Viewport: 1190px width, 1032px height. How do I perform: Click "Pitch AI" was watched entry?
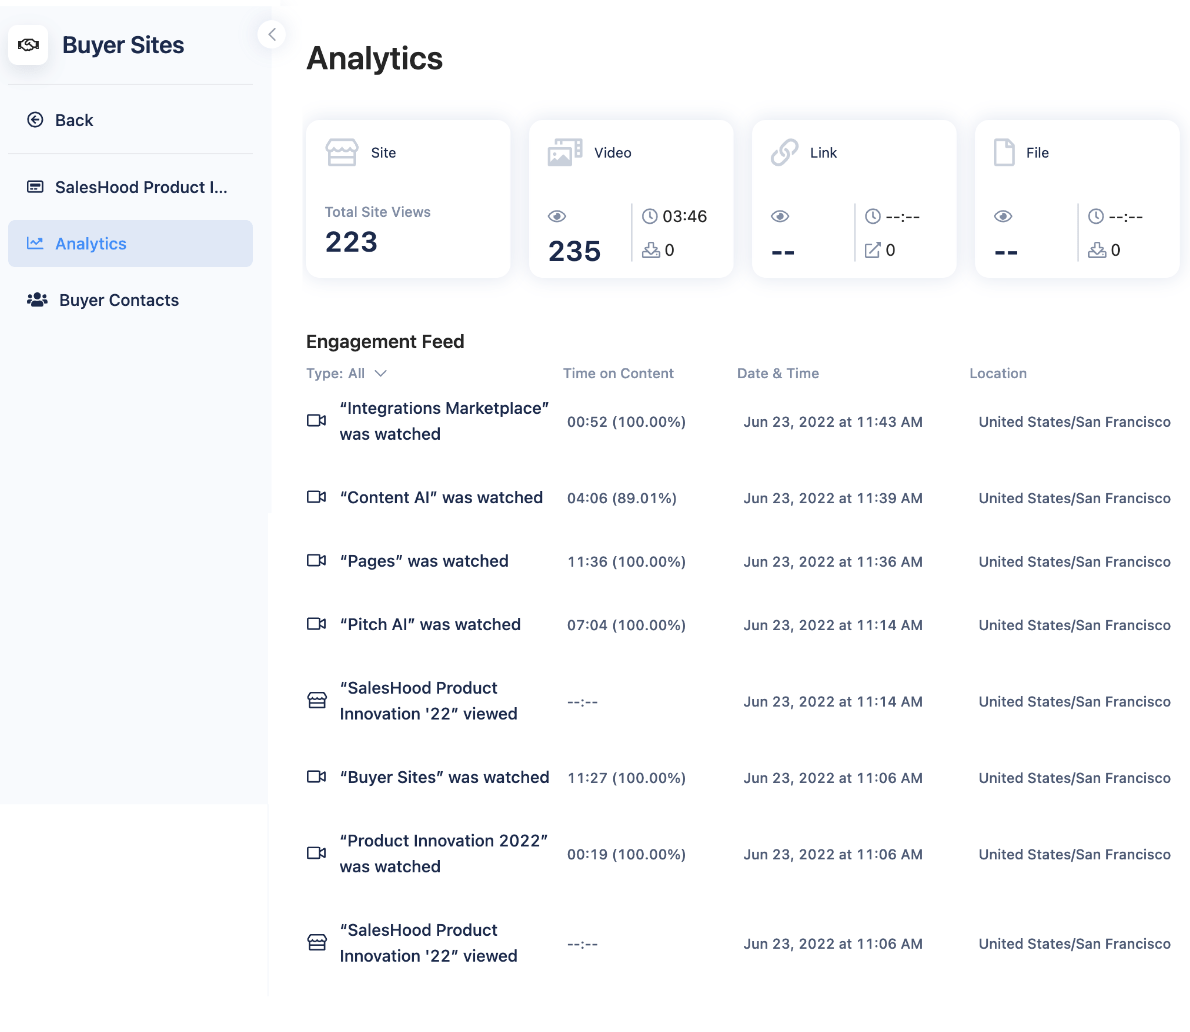(x=430, y=625)
